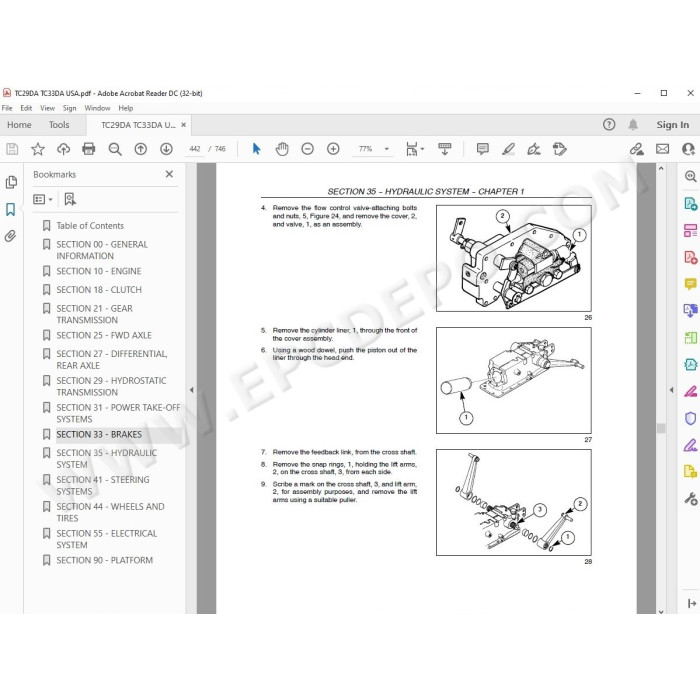
Task: Jump to SECTION 00 - GENERAL INFORMATION bookmark
Action: (102, 250)
